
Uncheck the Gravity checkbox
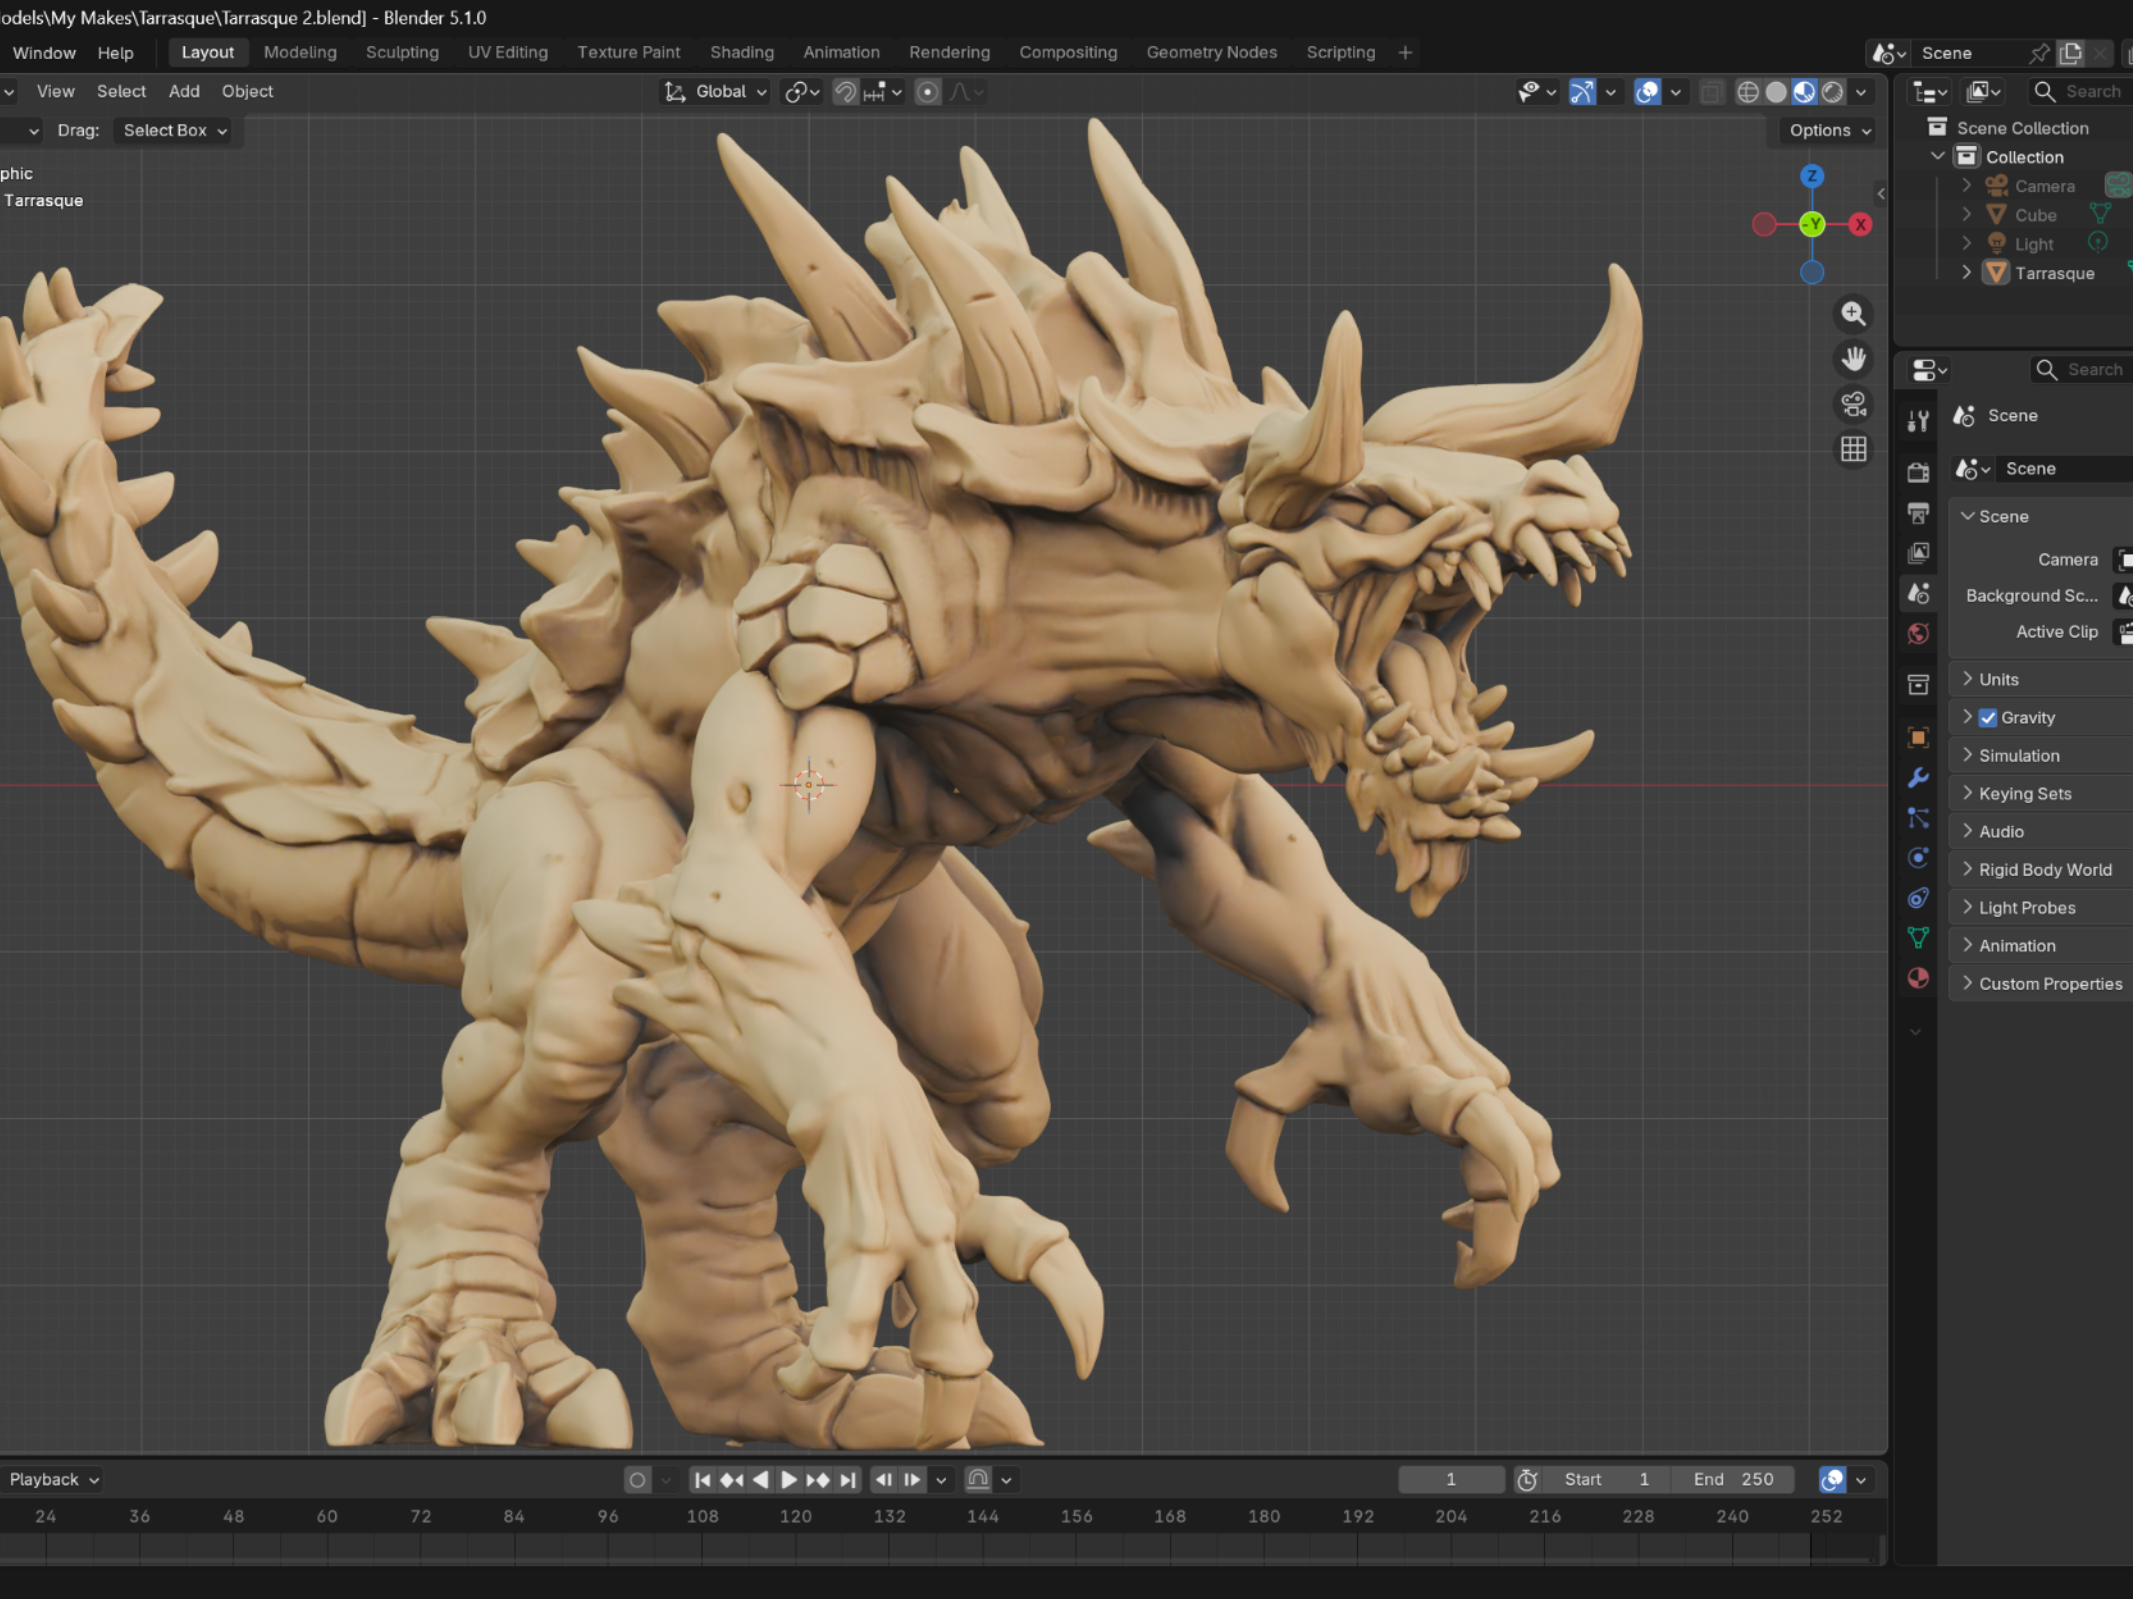tap(1988, 718)
